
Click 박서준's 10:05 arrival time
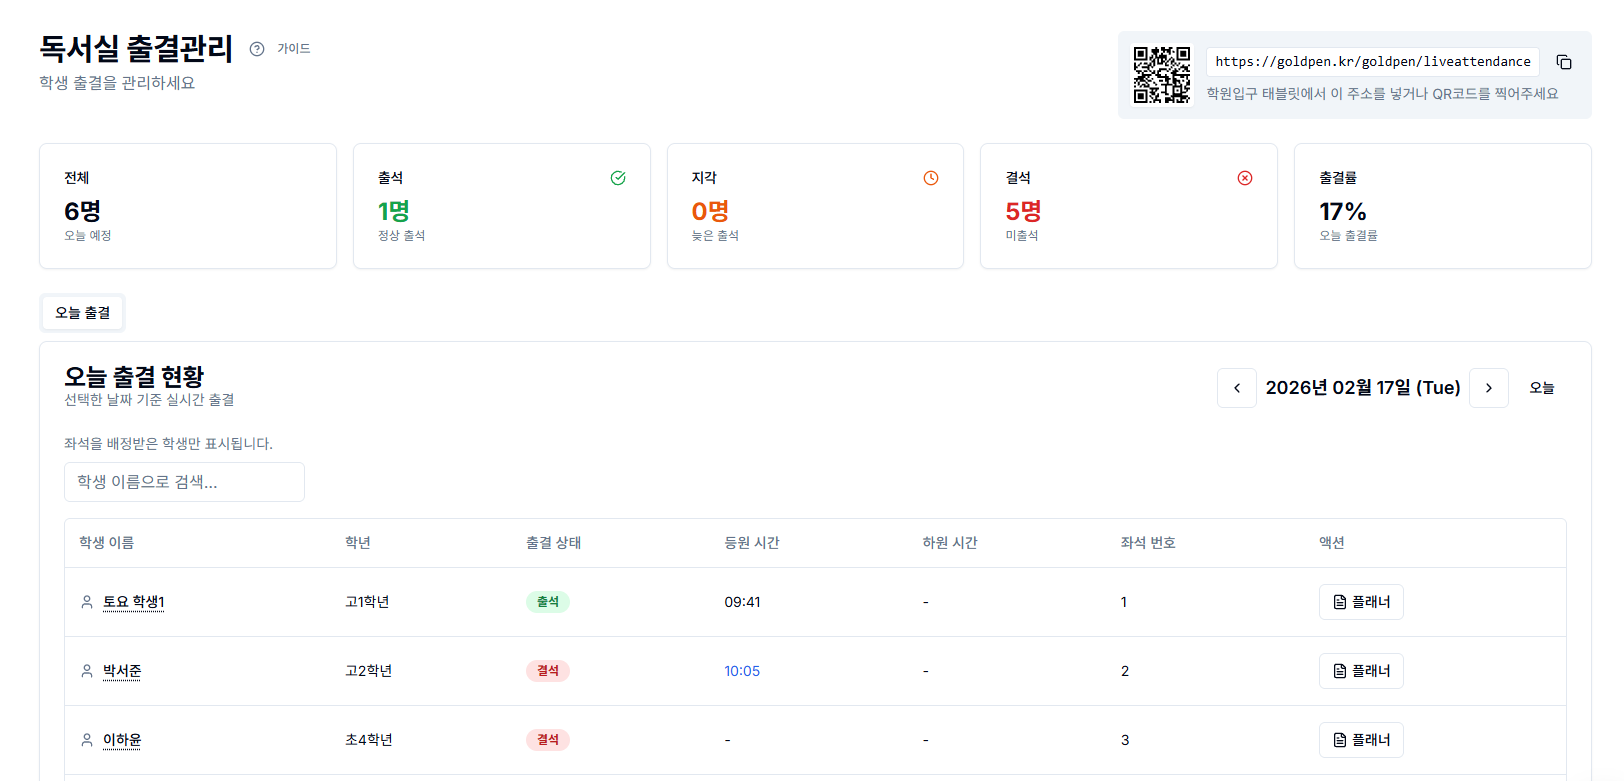click(x=742, y=671)
